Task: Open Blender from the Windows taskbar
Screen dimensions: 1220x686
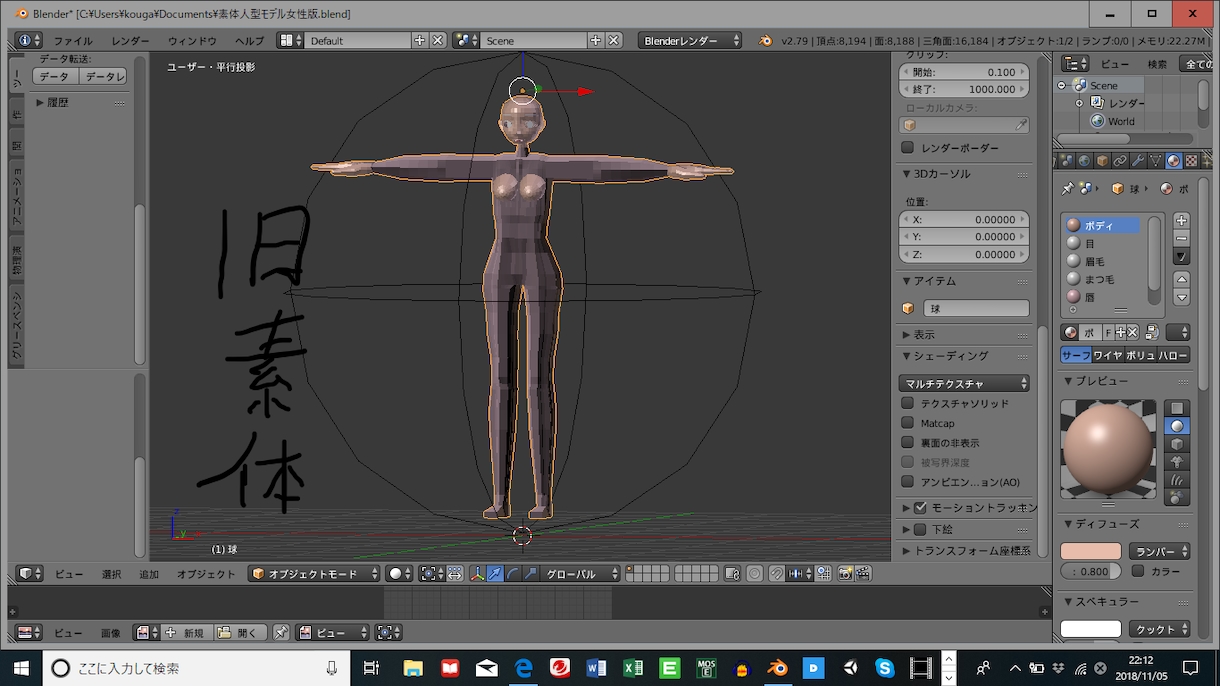Action: [777, 668]
